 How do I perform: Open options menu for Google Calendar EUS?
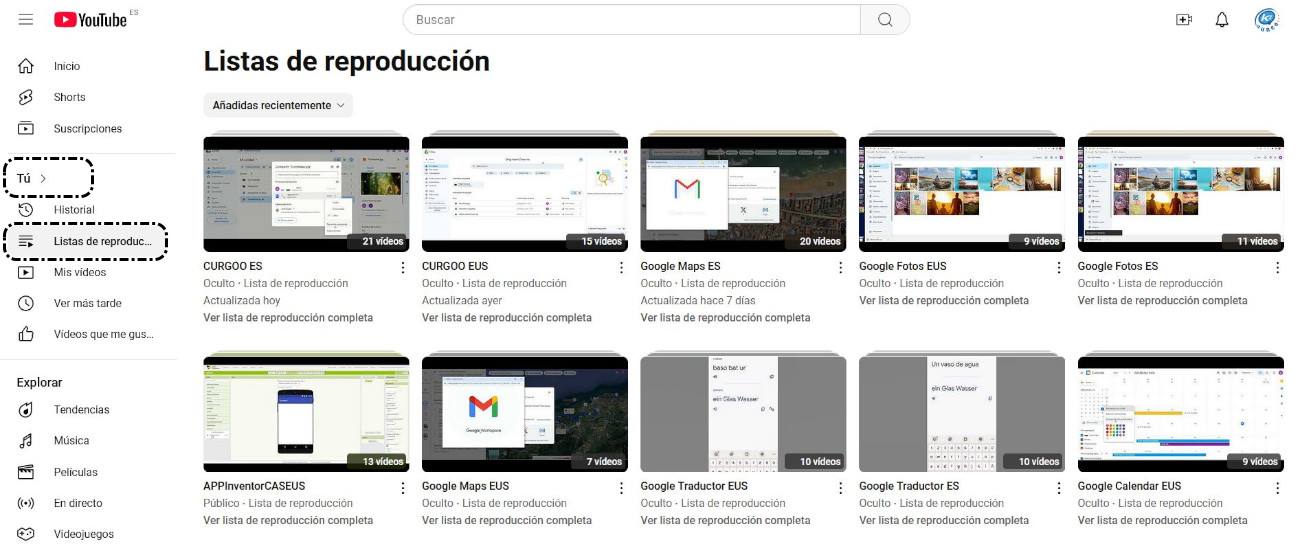(x=1277, y=487)
